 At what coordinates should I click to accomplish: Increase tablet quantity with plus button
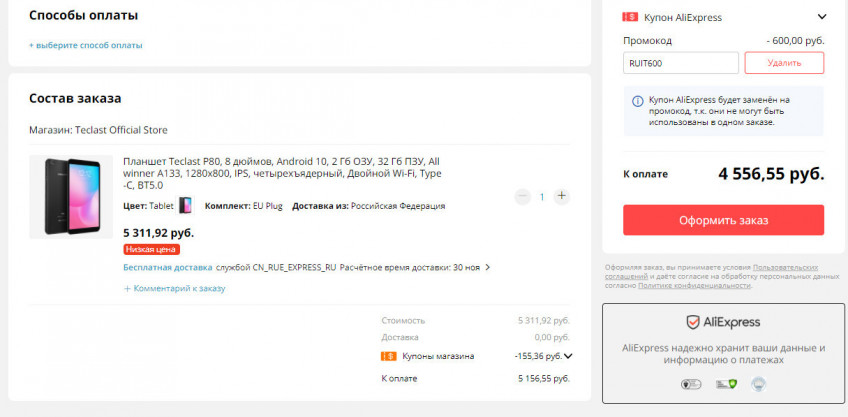point(561,196)
